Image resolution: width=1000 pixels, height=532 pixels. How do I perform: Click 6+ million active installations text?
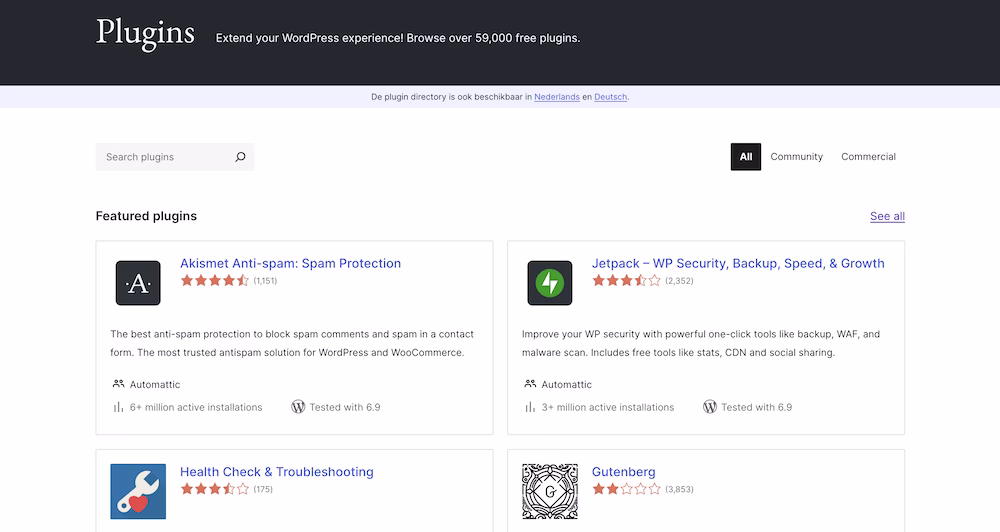tap(196, 407)
